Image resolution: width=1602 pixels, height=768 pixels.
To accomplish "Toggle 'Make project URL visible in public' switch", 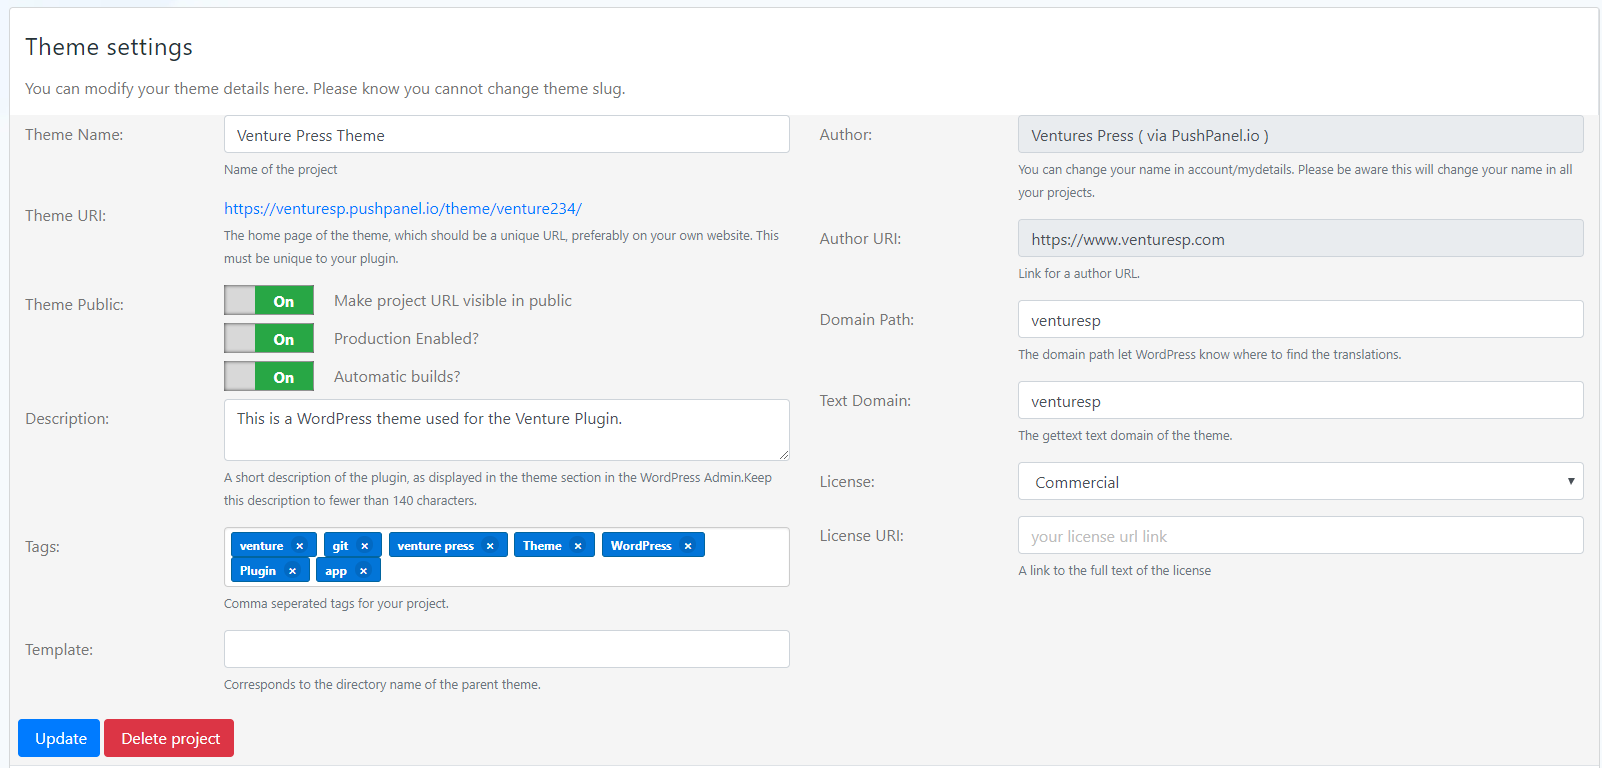I will (269, 301).
